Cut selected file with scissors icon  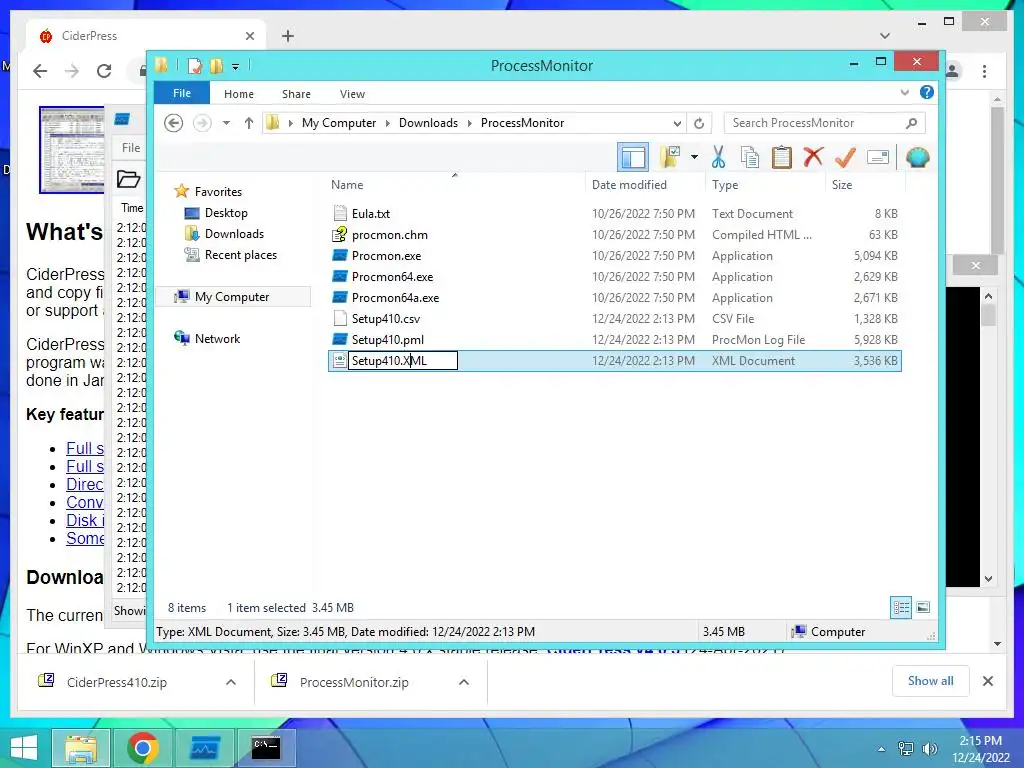(718, 157)
